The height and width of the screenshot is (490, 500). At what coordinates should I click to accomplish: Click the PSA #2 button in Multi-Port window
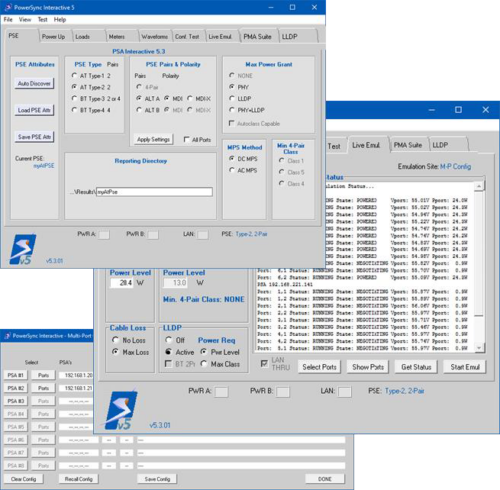tap(15, 388)
